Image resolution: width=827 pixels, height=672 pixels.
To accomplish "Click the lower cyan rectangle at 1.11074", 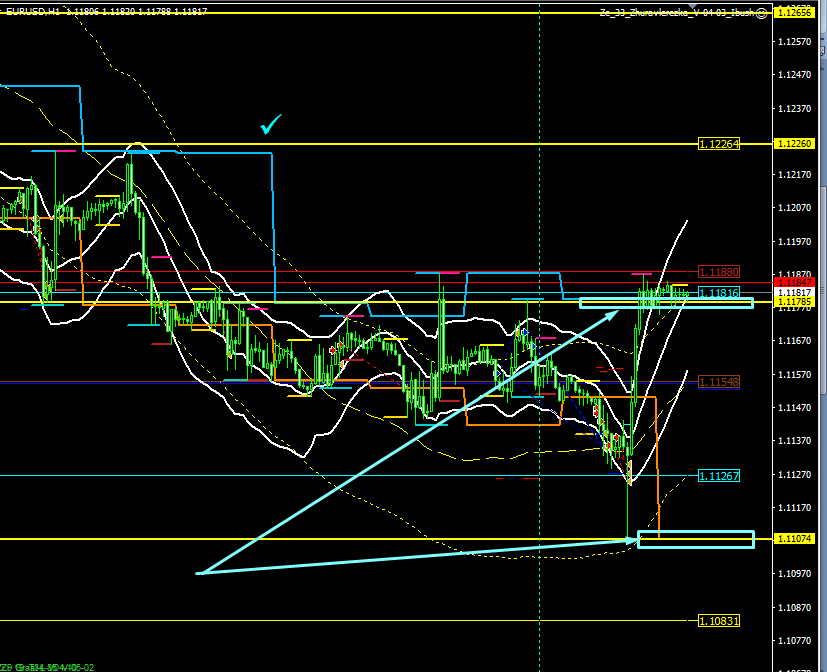I will tap(695, 539).
